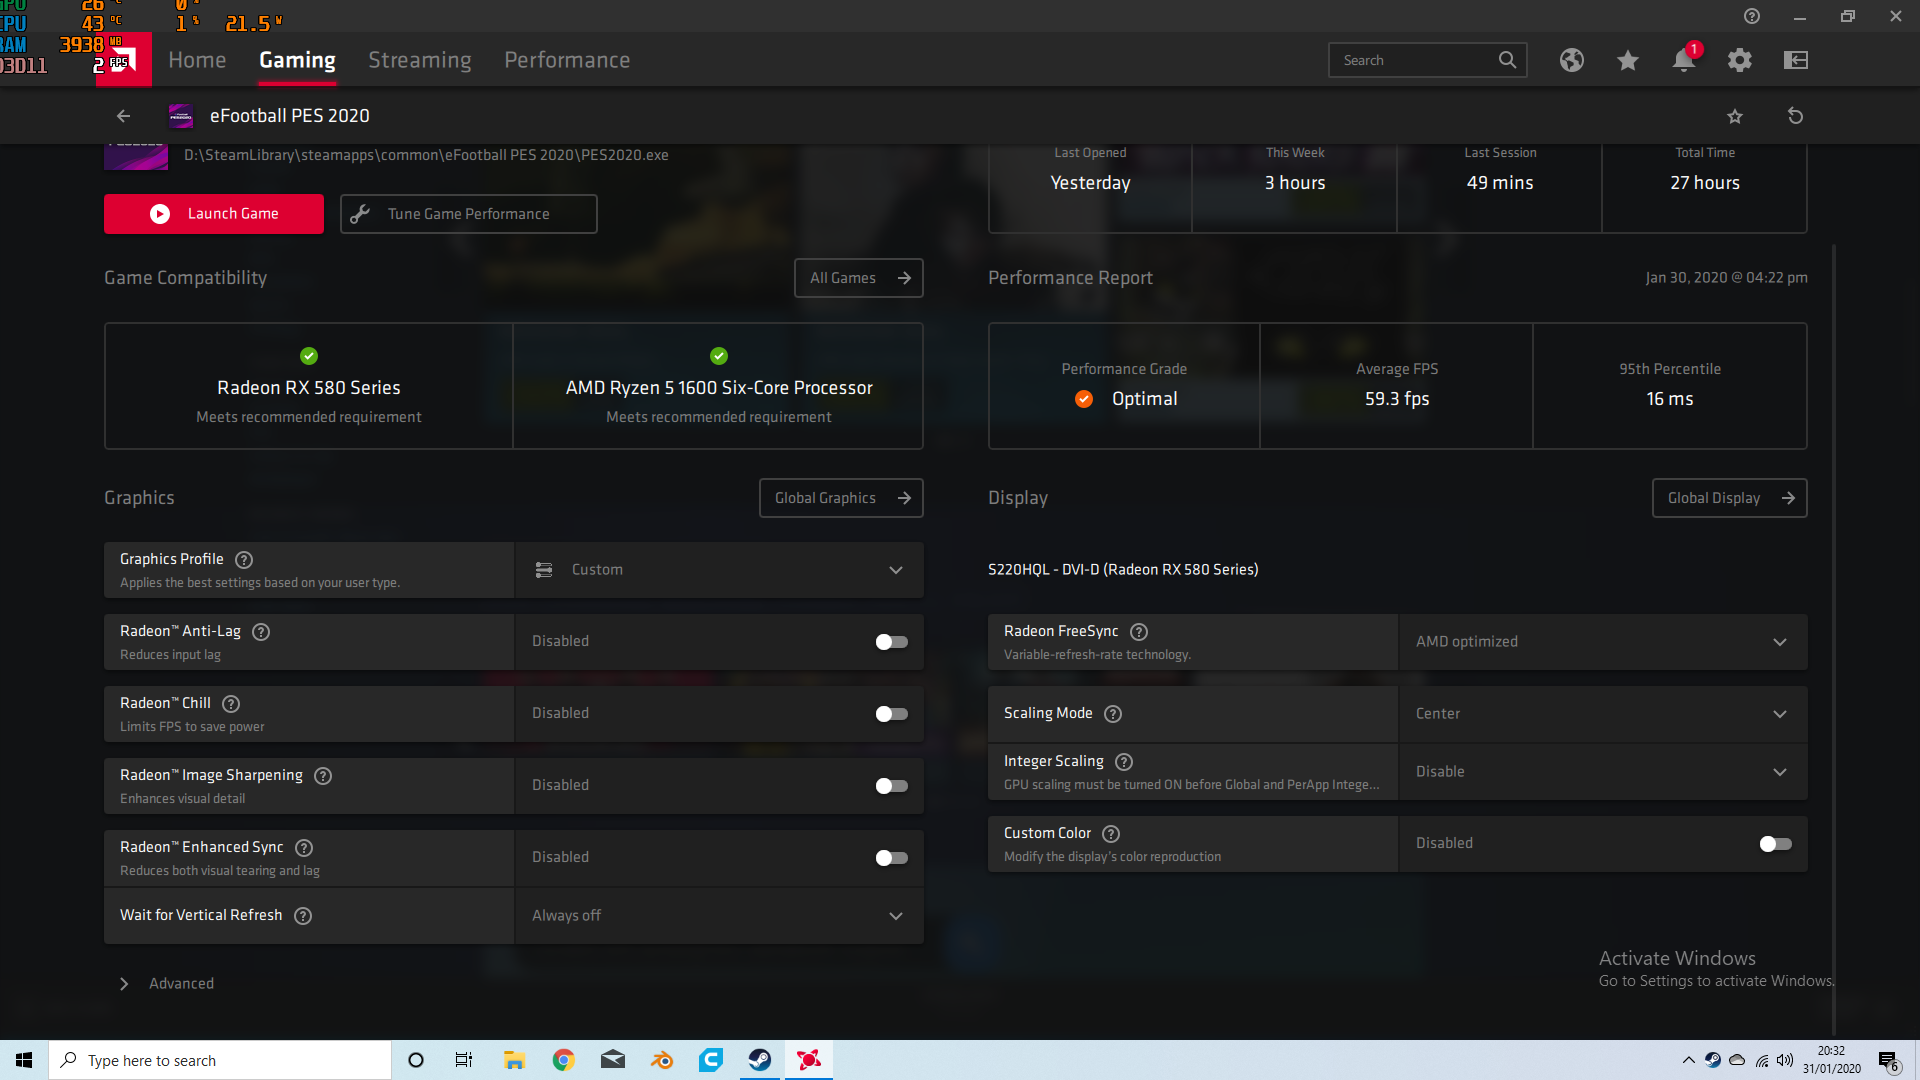
Task: Favorite eFootball PES 2020 with star
Action: point(1735,116)
